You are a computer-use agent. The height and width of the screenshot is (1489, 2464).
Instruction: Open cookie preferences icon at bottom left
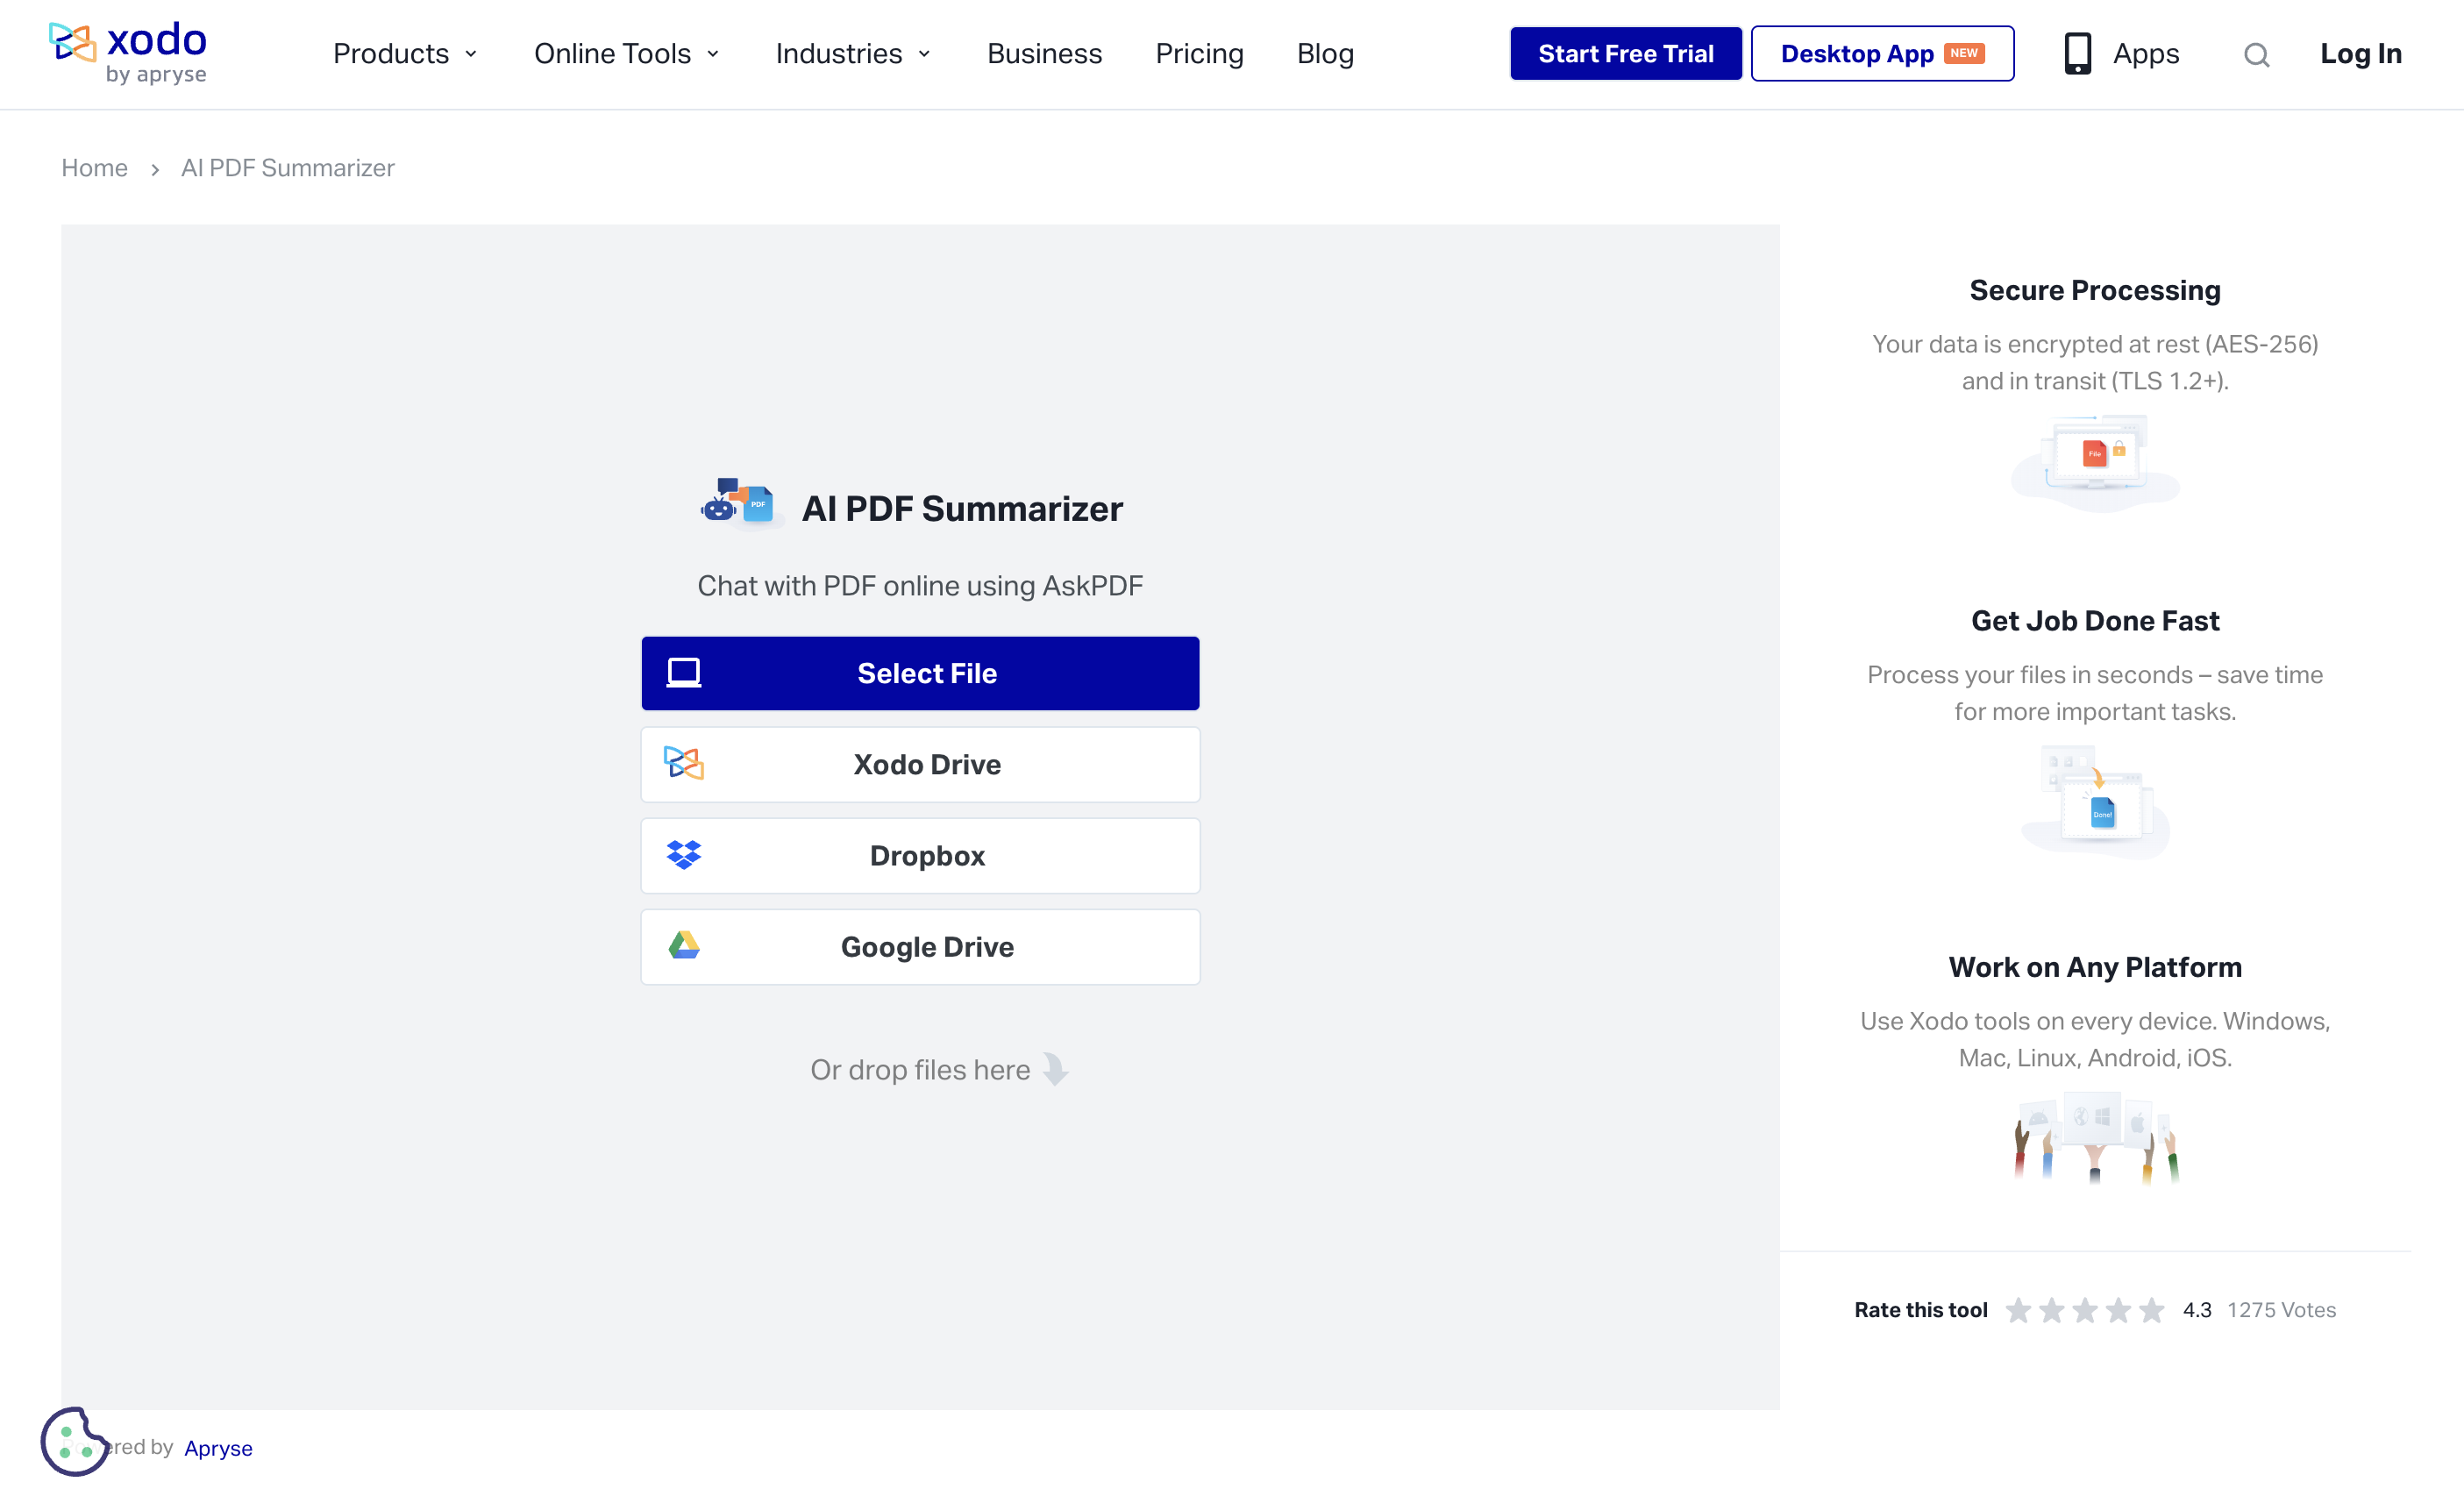(73, 1441)
